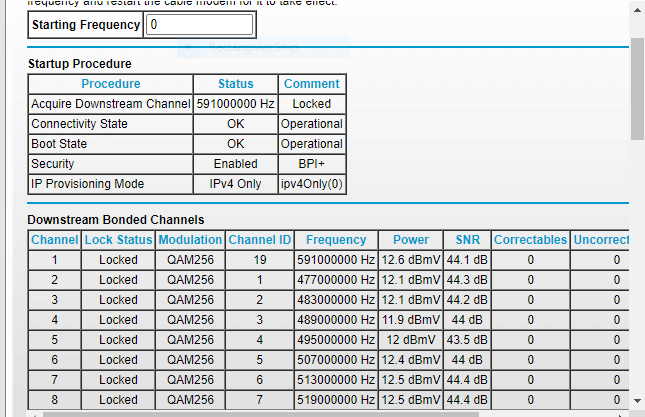Screen dimensions: 645x417
Task: Click the Lock Status column header
Action: (118, 240)
